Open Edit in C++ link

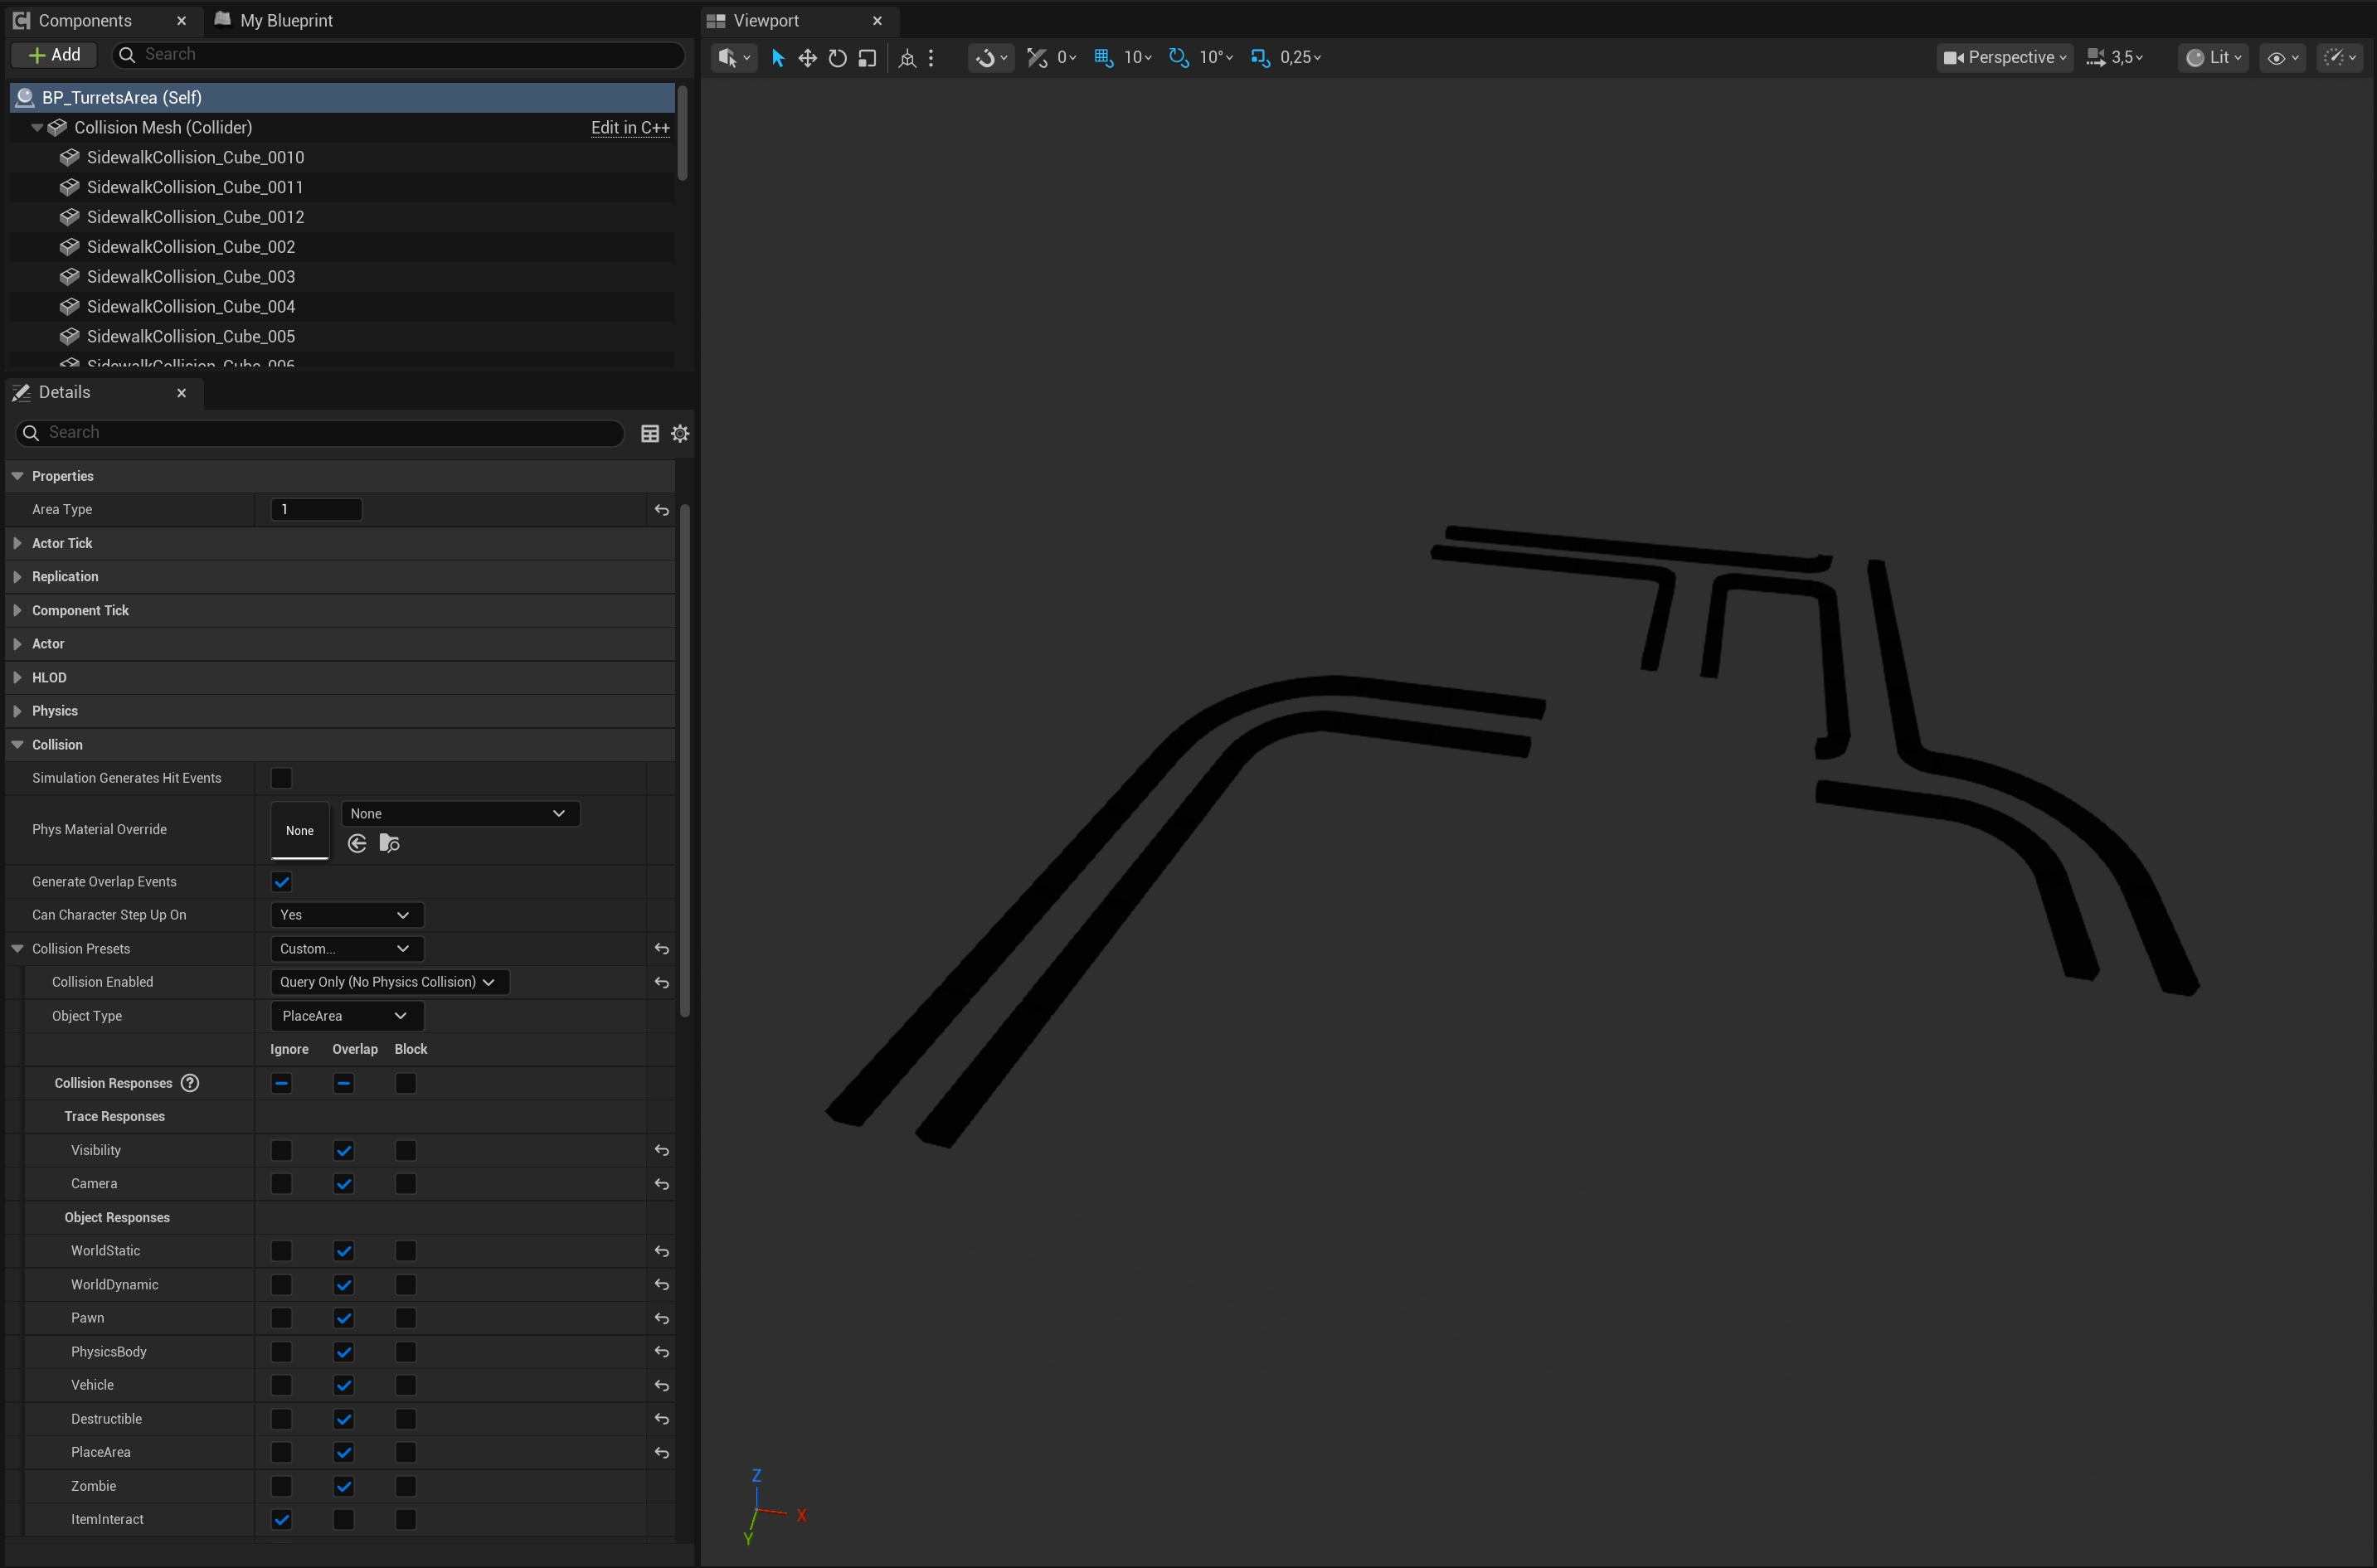tap(630, 127)
